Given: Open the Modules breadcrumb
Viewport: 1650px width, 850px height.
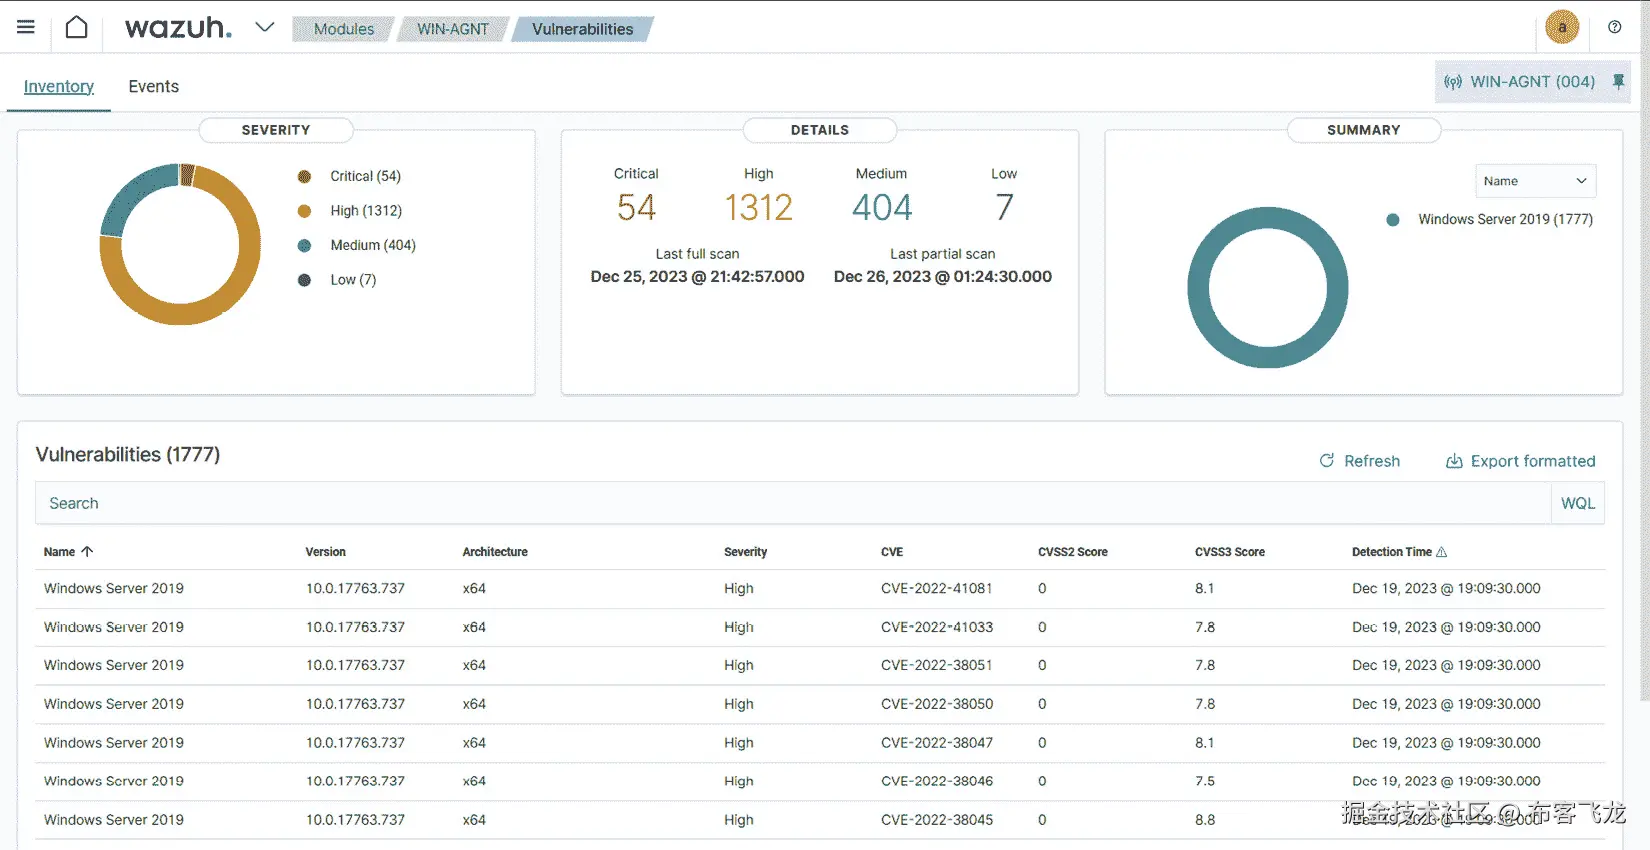Looking at the screenshot, I should pyautogui.click(x=343, y=29).
